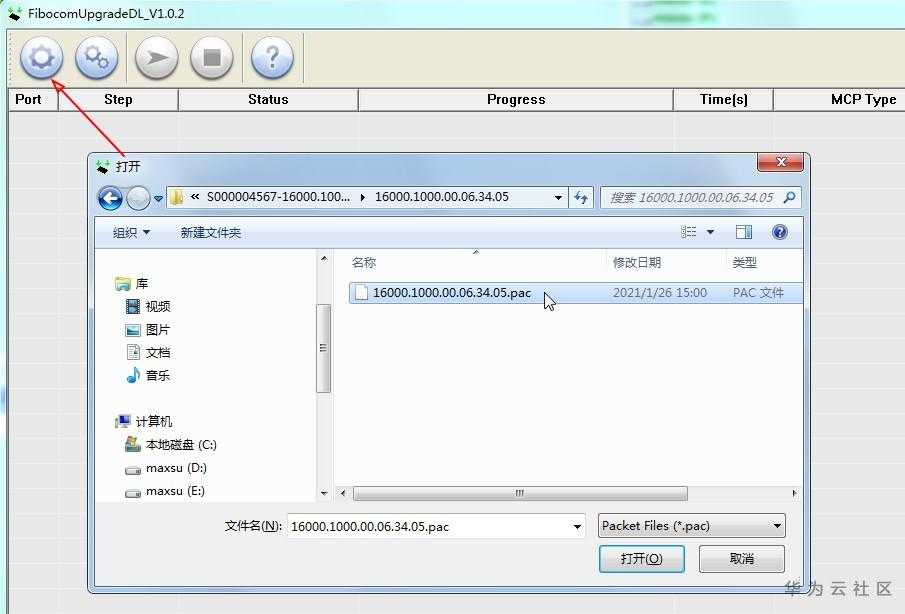Click the MCP Type column header
Image resolution: width=905 pixels, height=614 pixels.
pos(840,99)
